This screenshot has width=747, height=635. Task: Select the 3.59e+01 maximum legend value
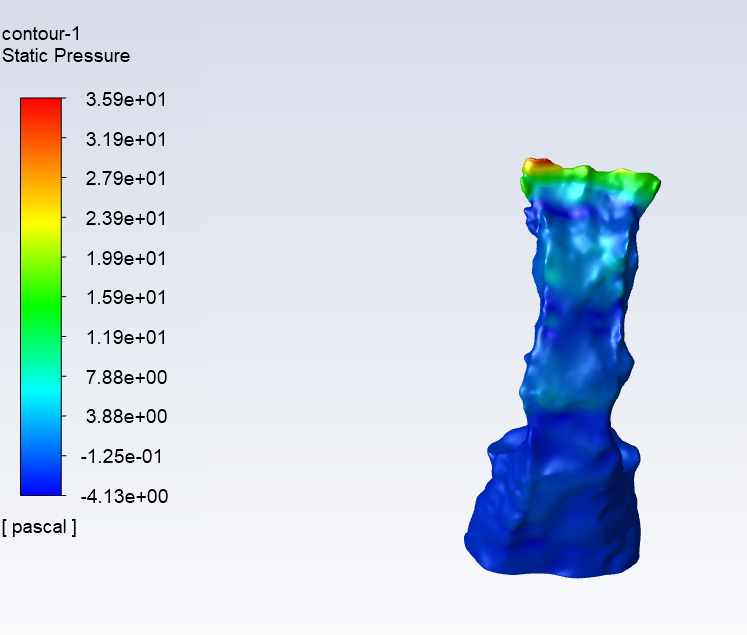126,100
